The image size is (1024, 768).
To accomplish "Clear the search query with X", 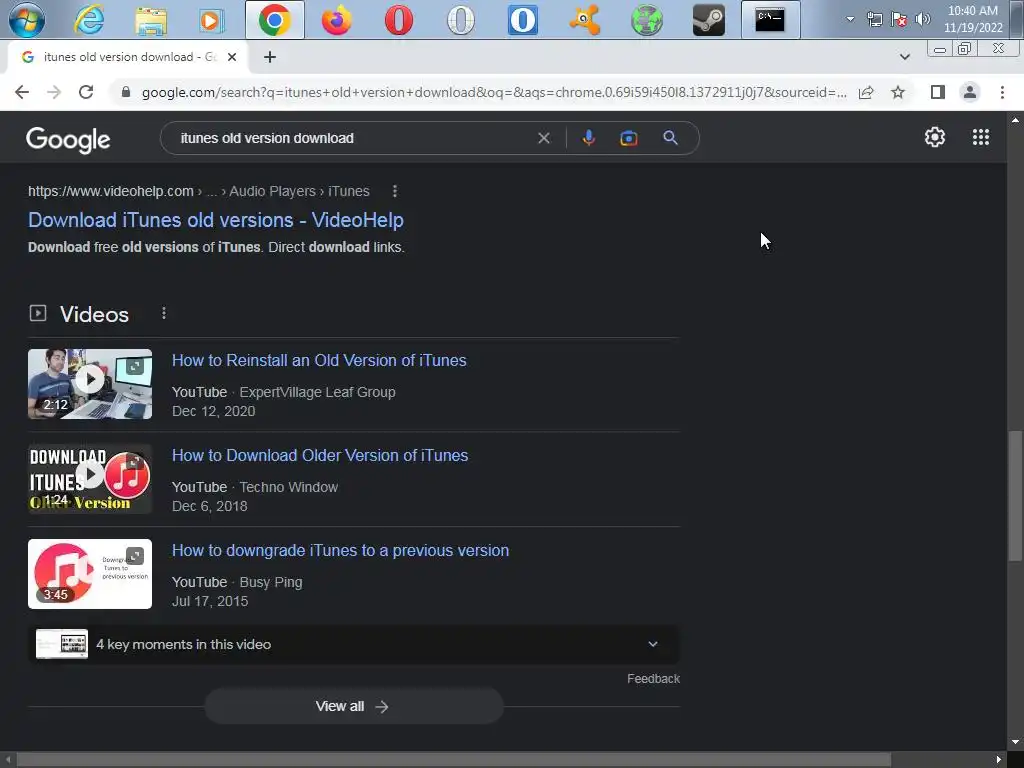I will 544,138.
